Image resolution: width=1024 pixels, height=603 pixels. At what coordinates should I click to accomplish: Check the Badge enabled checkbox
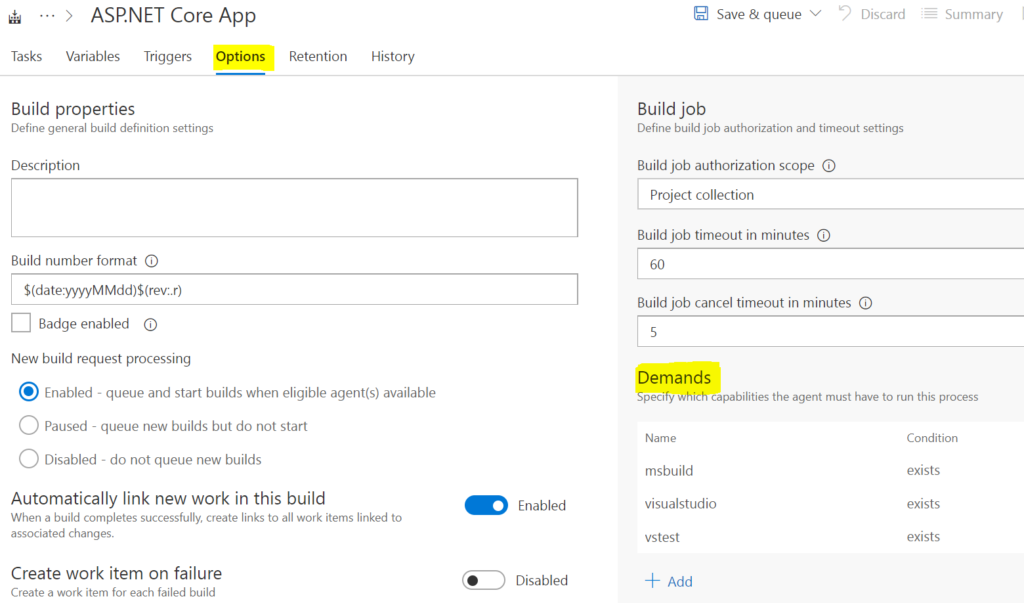point(21,324)
